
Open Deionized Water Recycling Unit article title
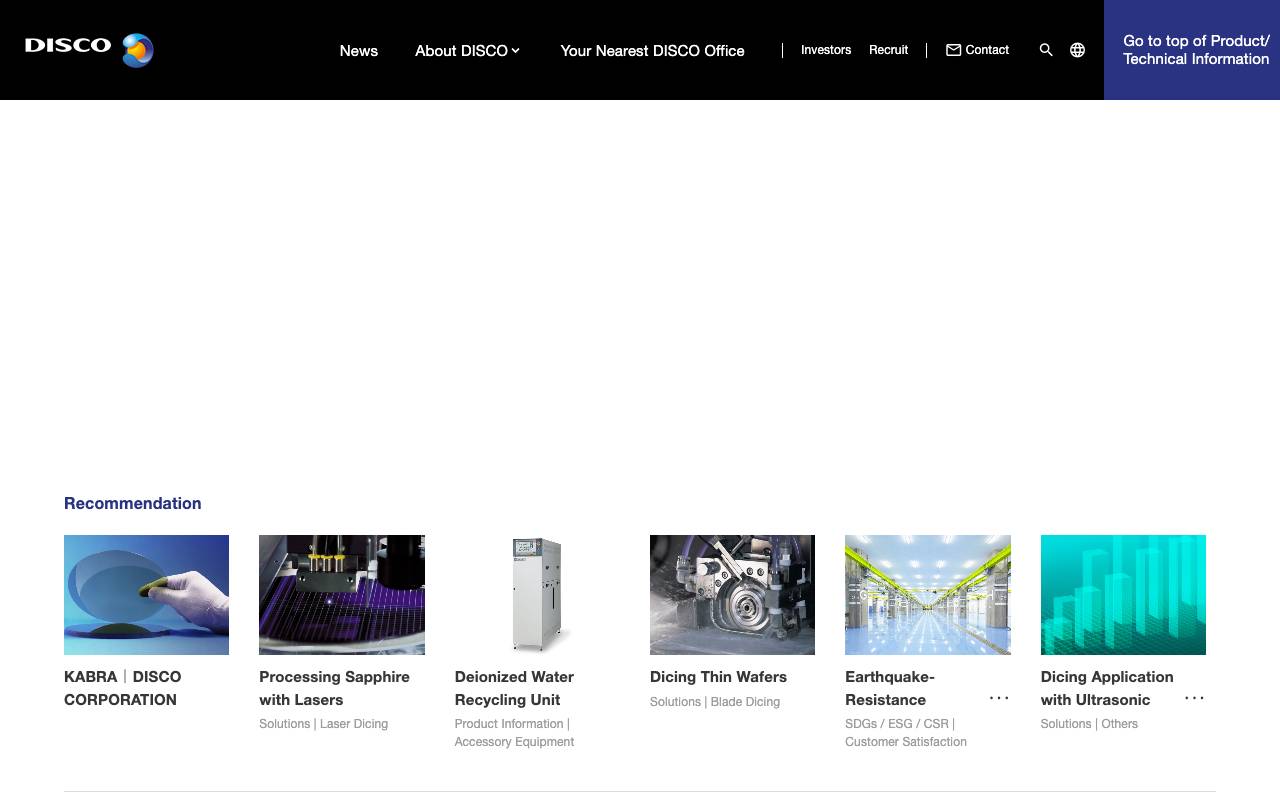[514, 688]
